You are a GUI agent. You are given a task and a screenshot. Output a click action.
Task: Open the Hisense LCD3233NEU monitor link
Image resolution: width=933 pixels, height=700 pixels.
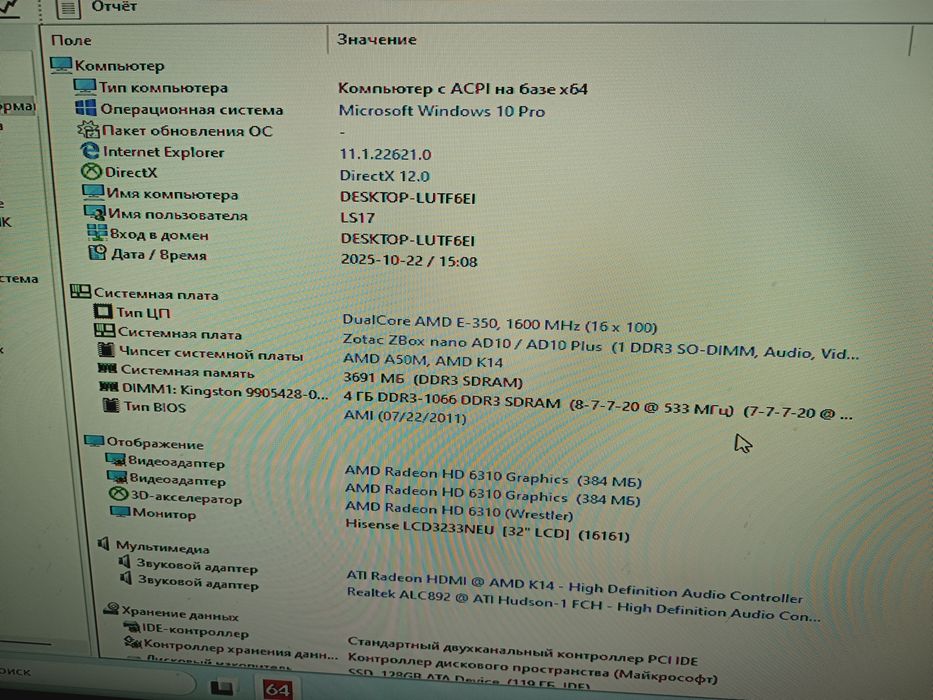click(x=487, y=529)
